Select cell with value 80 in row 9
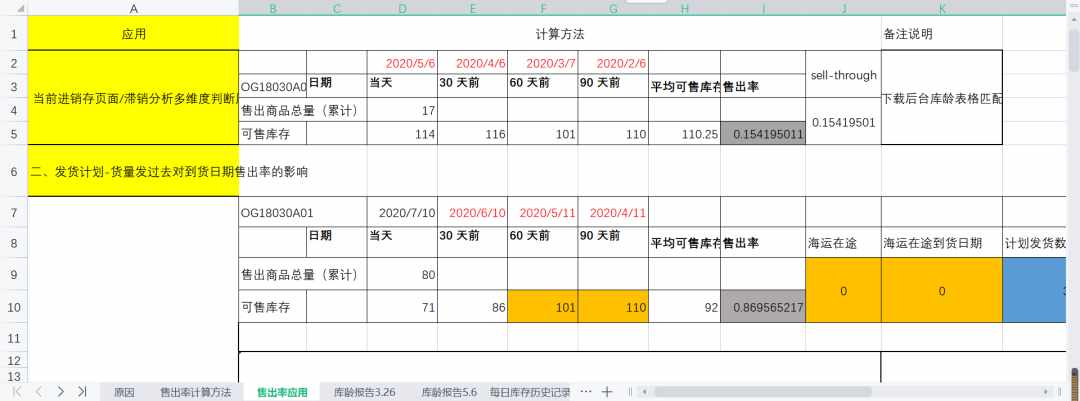1080x401 pixels. [402, 274]
